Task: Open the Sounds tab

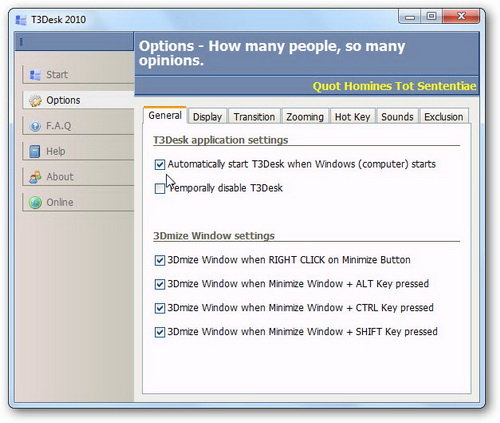Action: 397,117
